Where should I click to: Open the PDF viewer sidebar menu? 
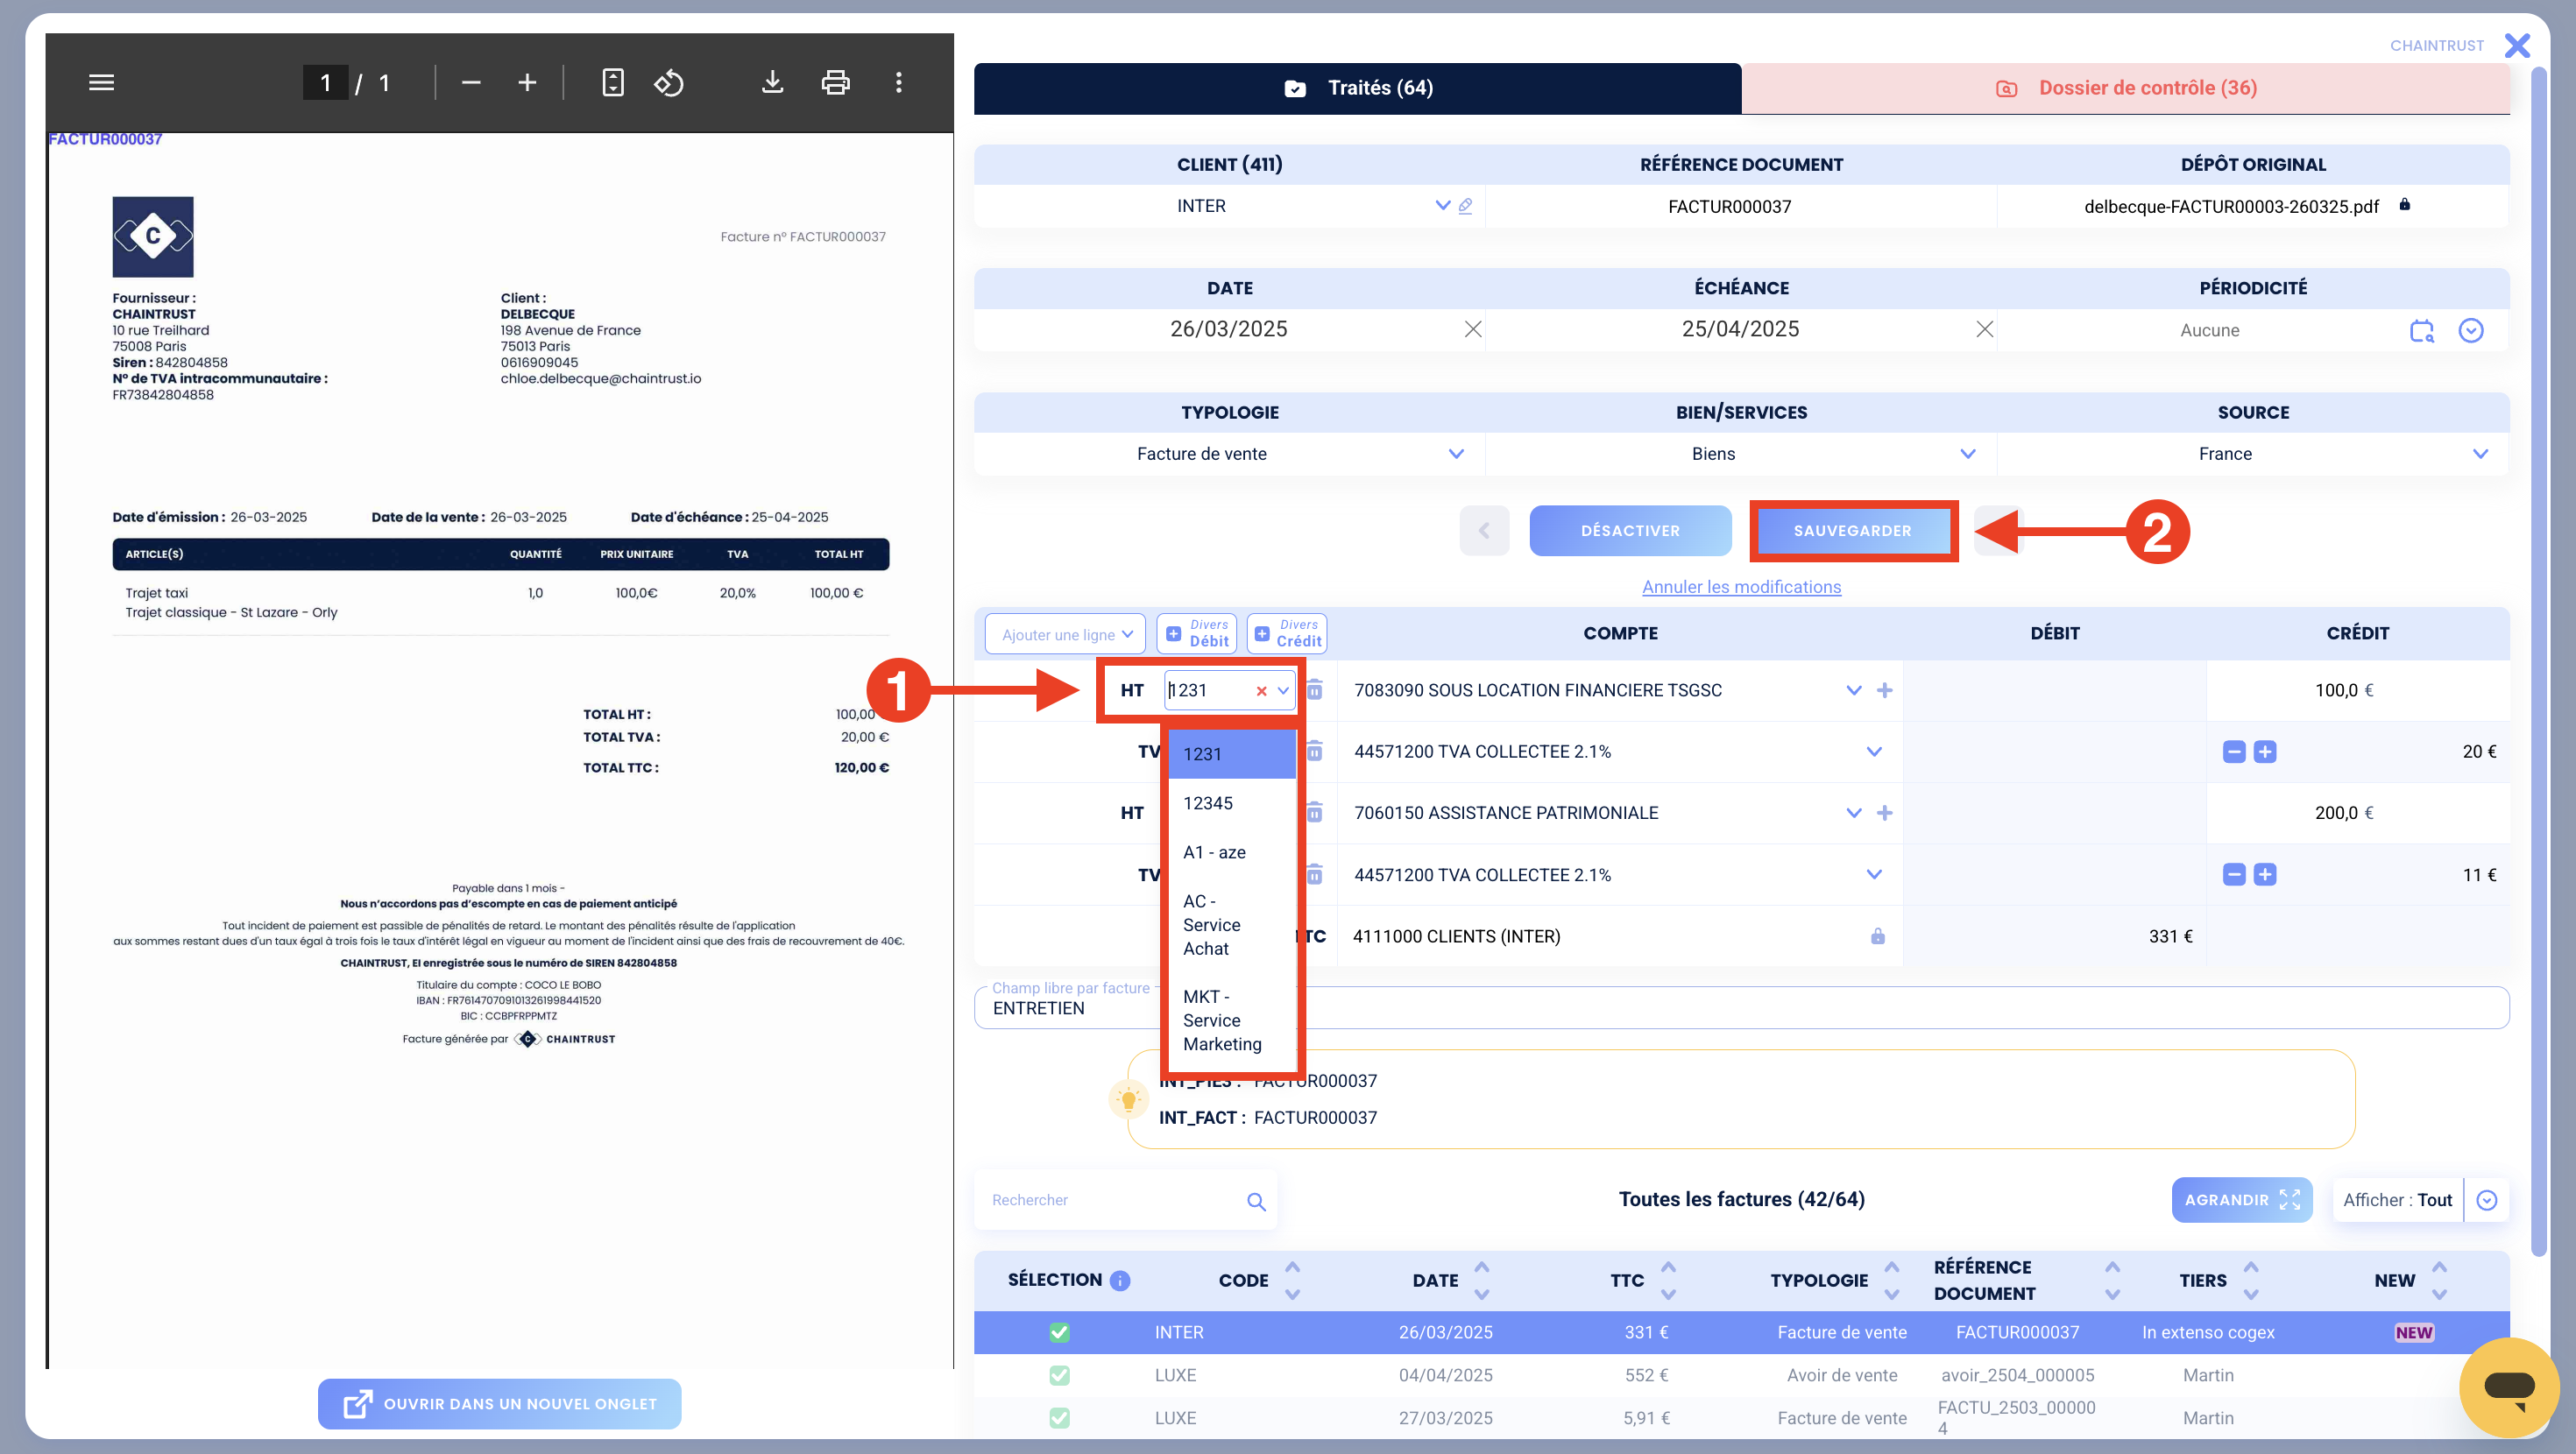pos(101,82)
